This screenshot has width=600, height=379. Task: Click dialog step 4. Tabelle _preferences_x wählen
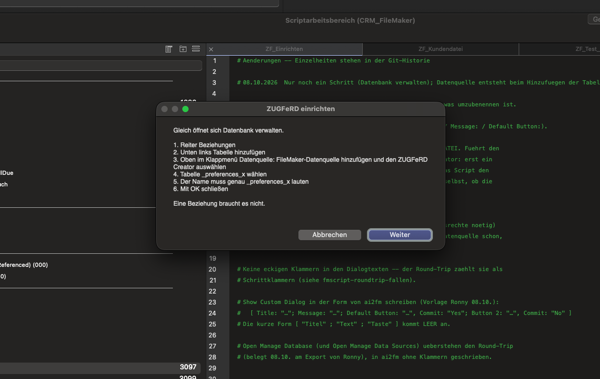tap(220, 174)
